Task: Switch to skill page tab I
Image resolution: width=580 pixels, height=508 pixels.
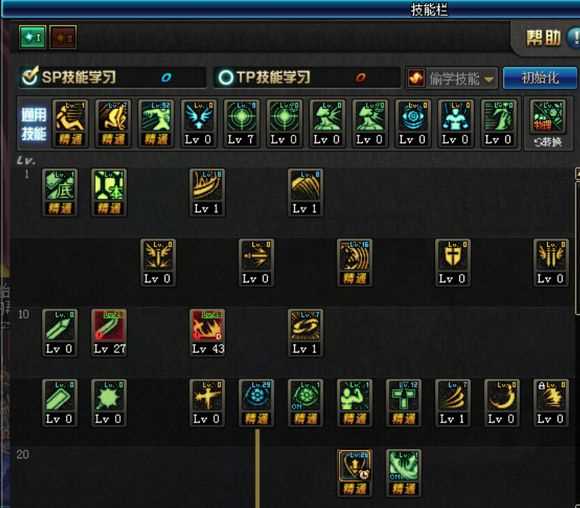Action: coord(33,37)
